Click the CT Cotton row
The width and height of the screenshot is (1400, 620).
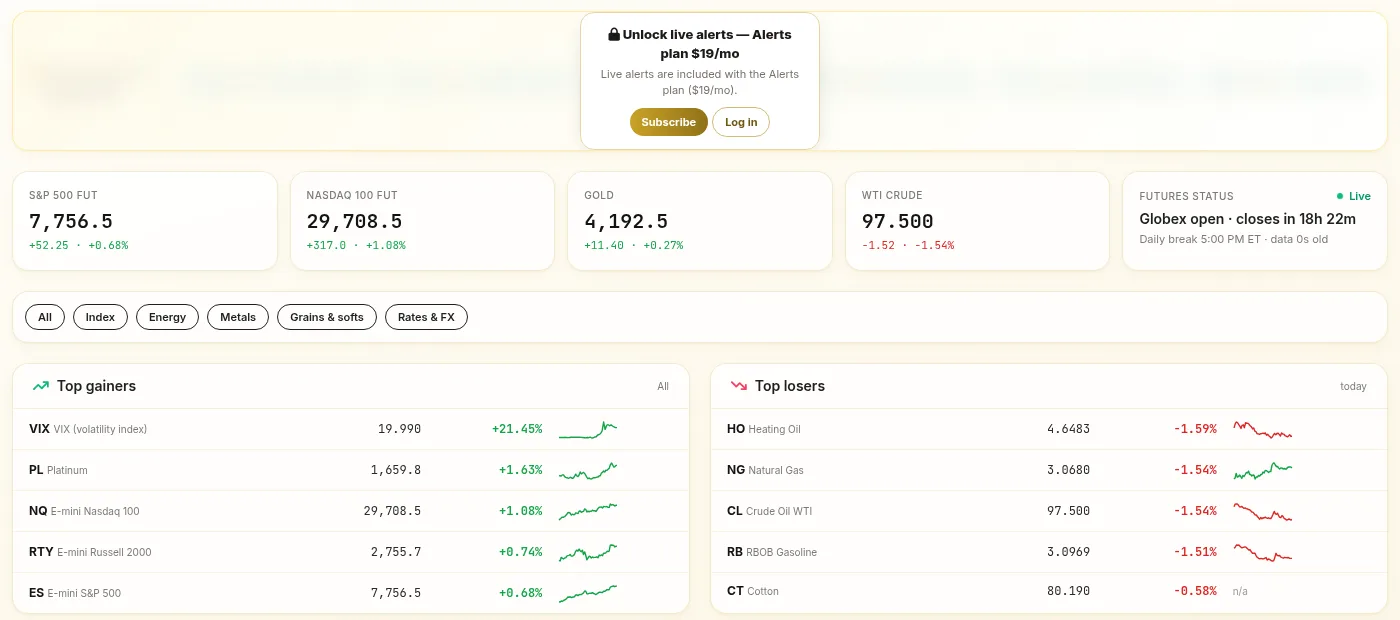[x=1049, y=591]
